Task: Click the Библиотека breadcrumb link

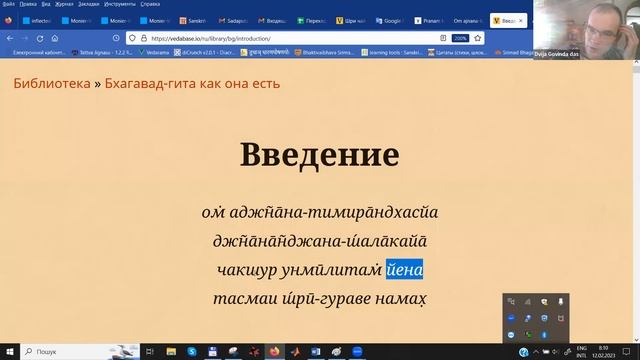Action: [x=52, y=83]
